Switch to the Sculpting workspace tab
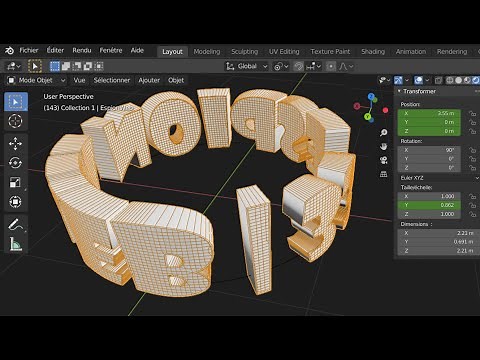This screenshot has width=480, height=360. point(245,52)
